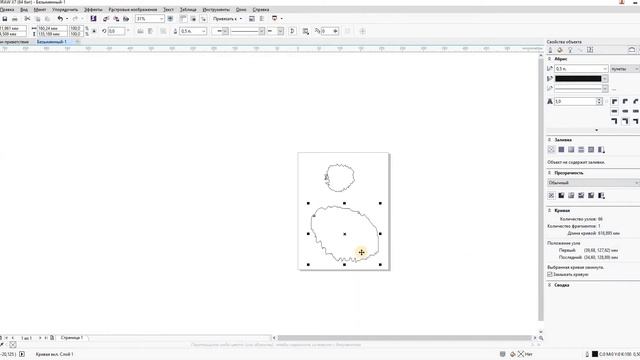
Task: Open the Инструменты menu
Action: point(216,9)
